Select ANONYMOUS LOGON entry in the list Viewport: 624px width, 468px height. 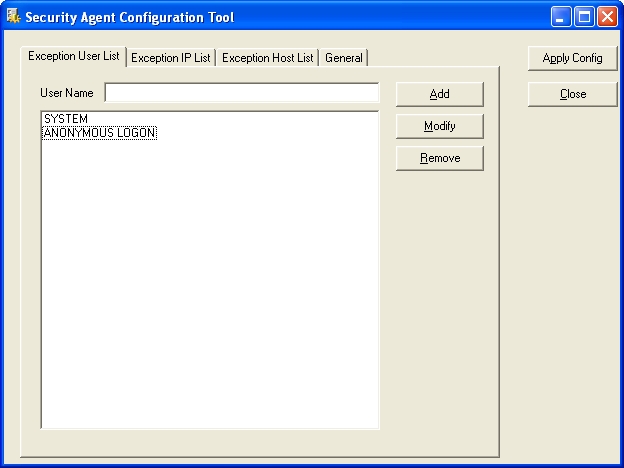pyautogui.click(x=99, y=133)
